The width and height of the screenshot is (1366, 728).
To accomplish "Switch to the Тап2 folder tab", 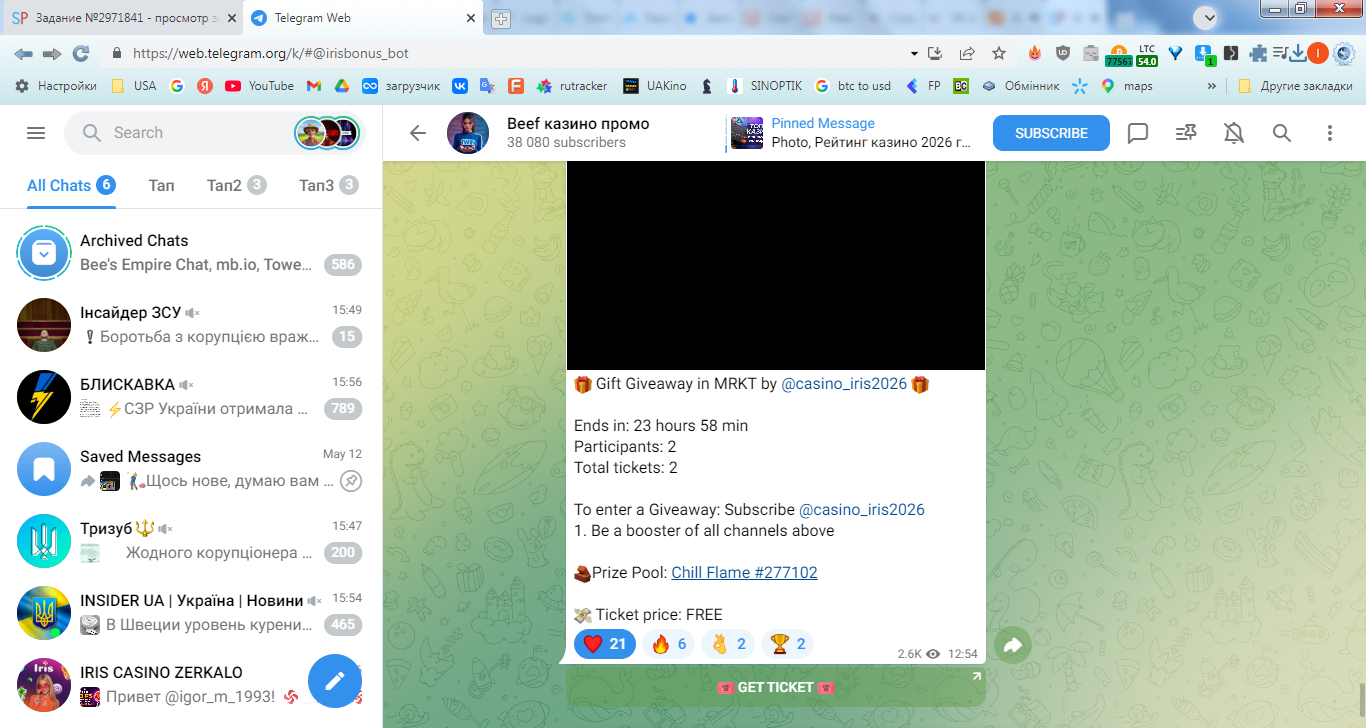I will click(x=236, y=185).
